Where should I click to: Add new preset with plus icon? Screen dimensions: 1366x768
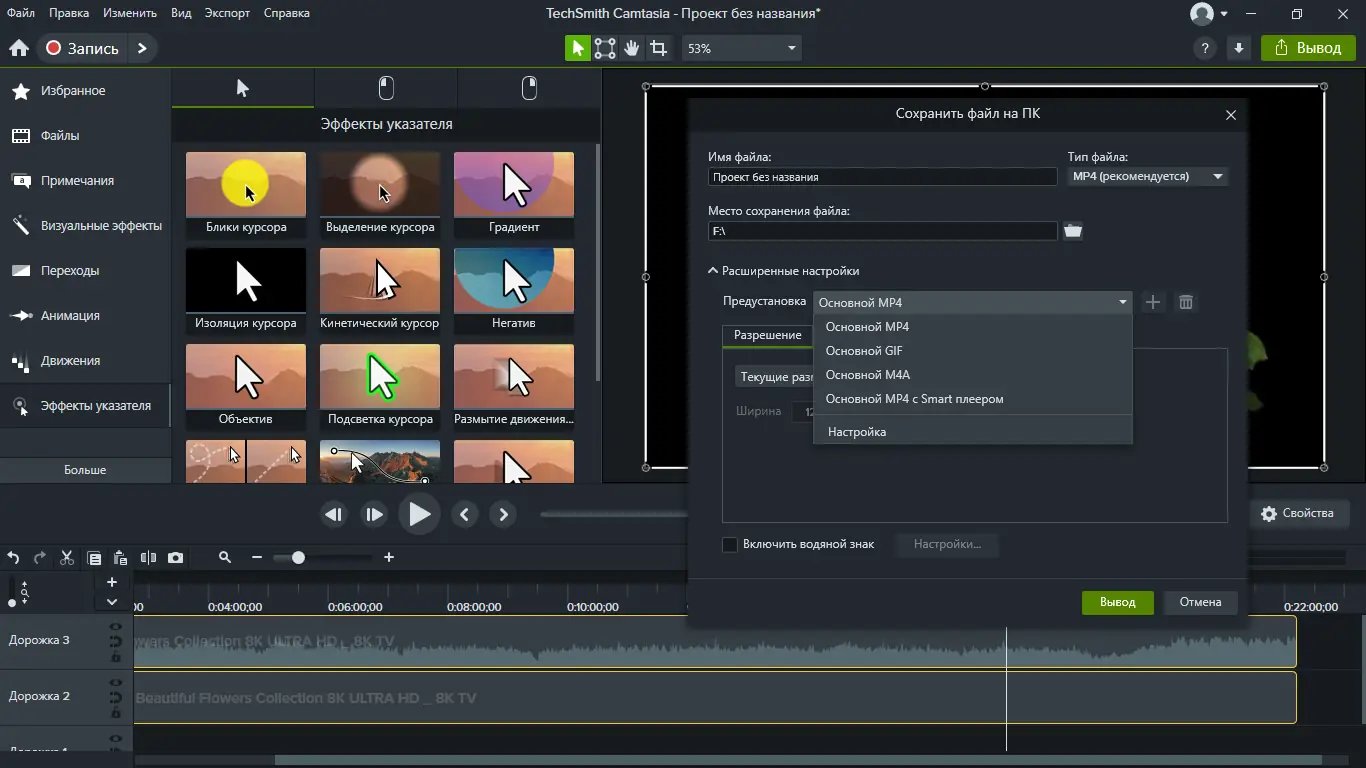tap(1153, 302)
